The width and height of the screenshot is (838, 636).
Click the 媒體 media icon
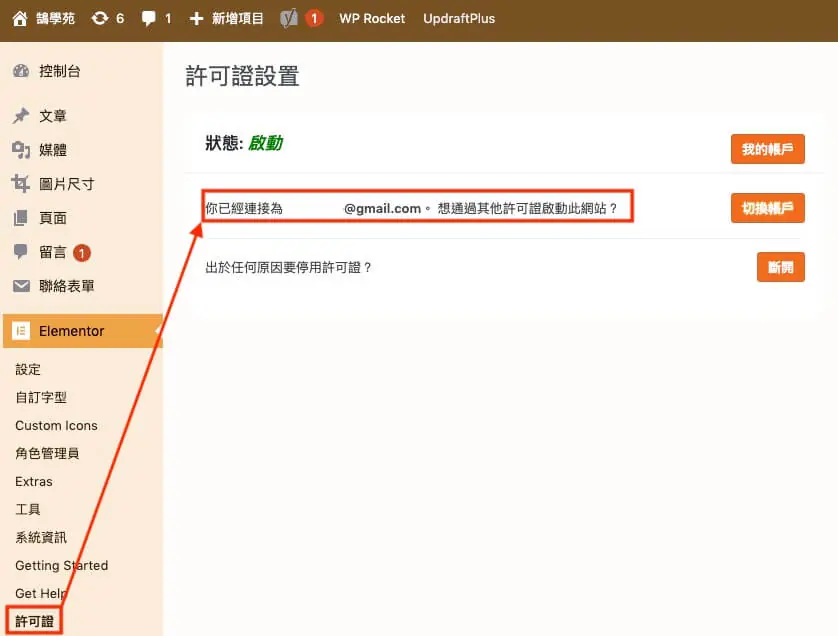(x=21, y=150)
